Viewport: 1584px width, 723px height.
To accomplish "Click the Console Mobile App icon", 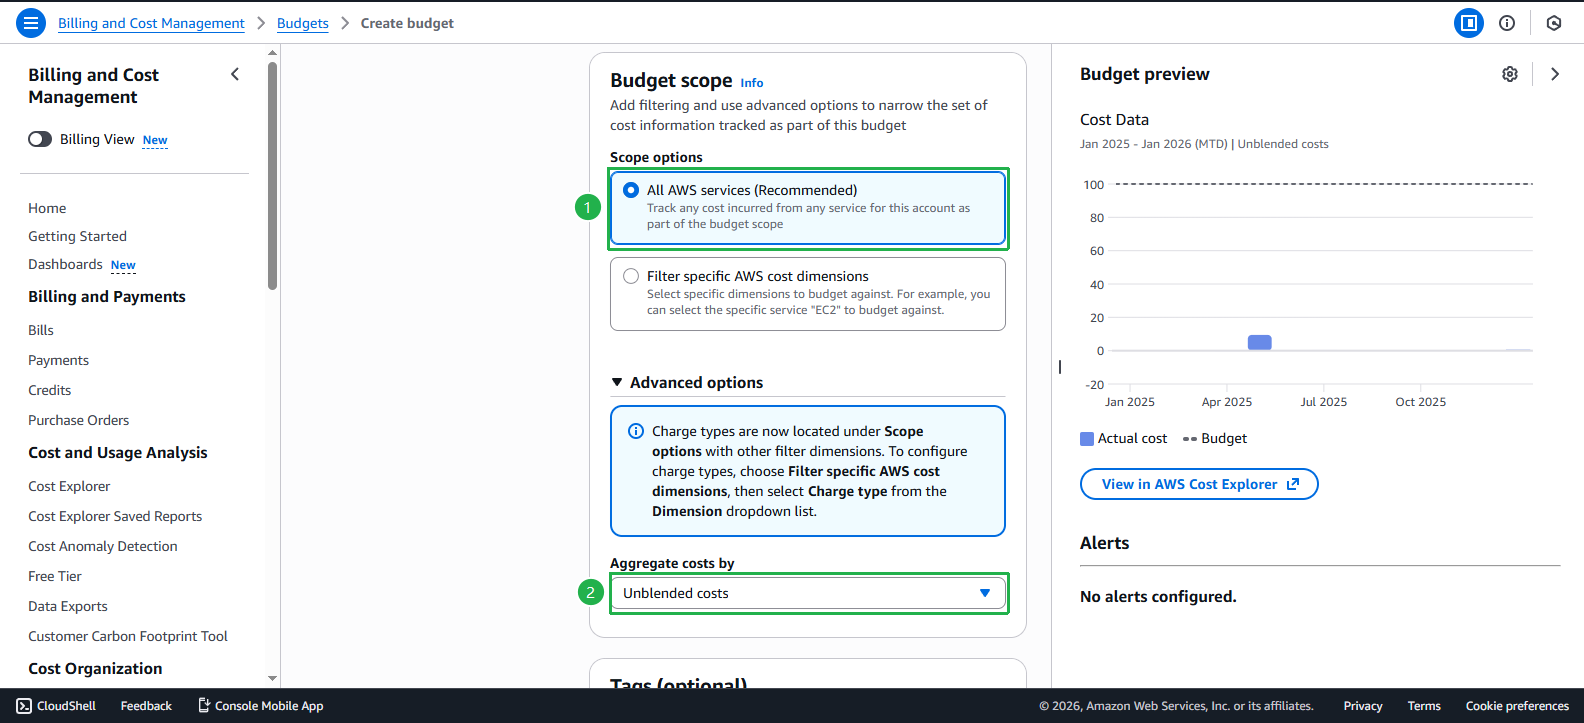I will coord(204,705).
